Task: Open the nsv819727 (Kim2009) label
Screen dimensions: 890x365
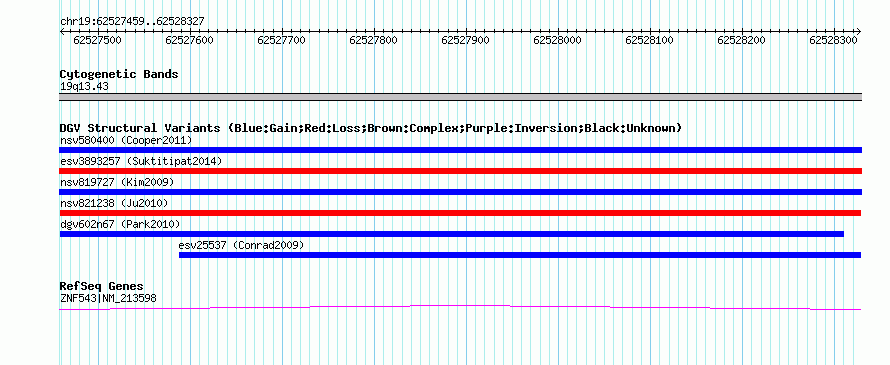Action: tap(117, 182)
